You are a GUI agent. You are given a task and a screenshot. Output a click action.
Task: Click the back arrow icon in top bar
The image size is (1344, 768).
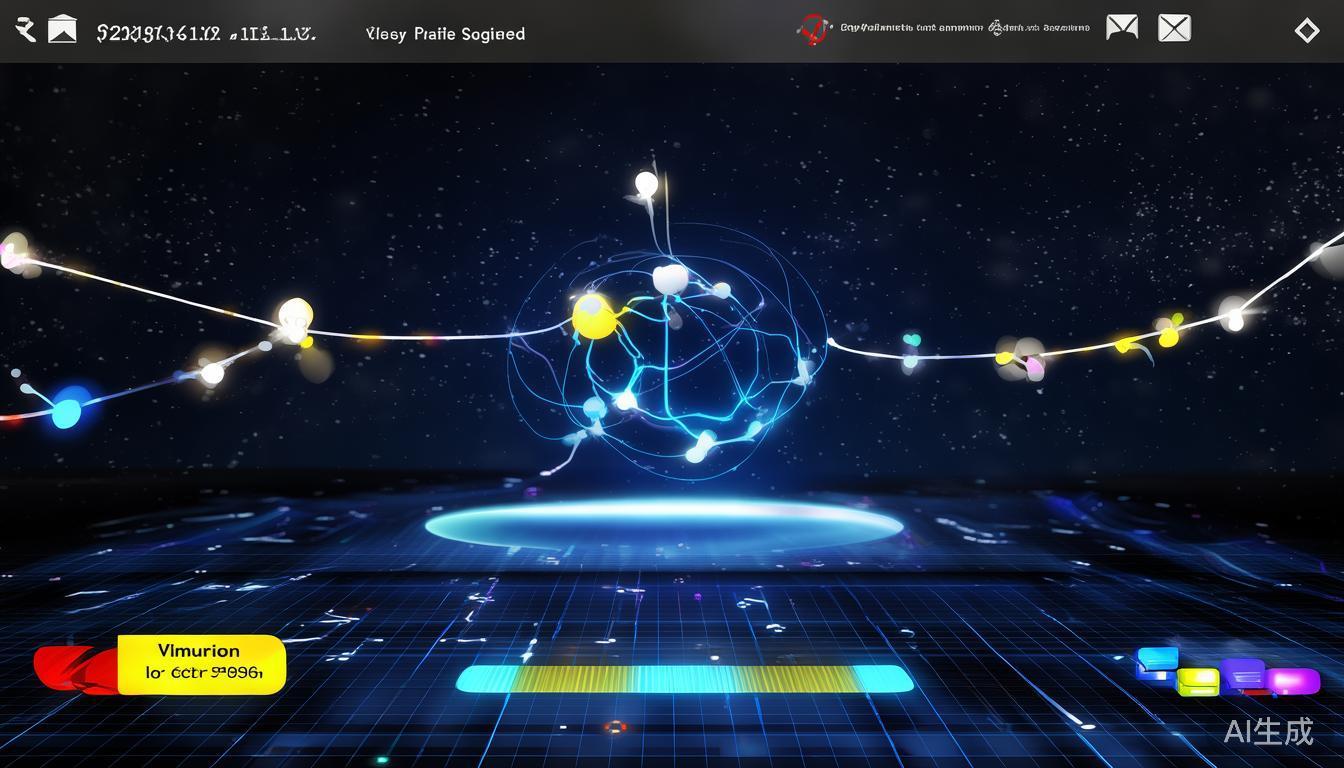26,30
